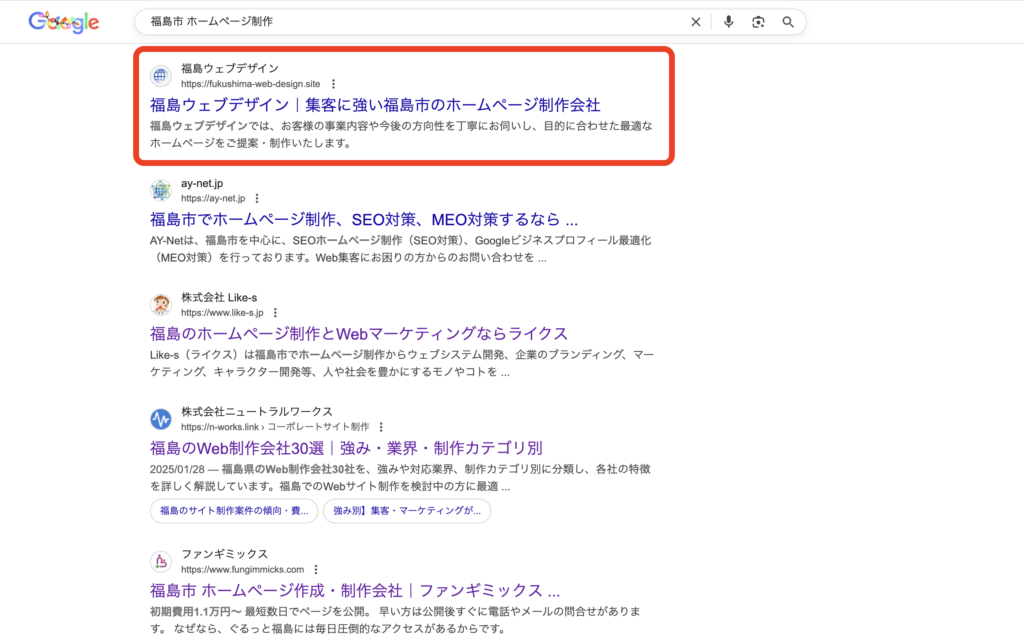Click the ay-net.jp site favicon
The image size is (1024, 641).
point(161,190)
